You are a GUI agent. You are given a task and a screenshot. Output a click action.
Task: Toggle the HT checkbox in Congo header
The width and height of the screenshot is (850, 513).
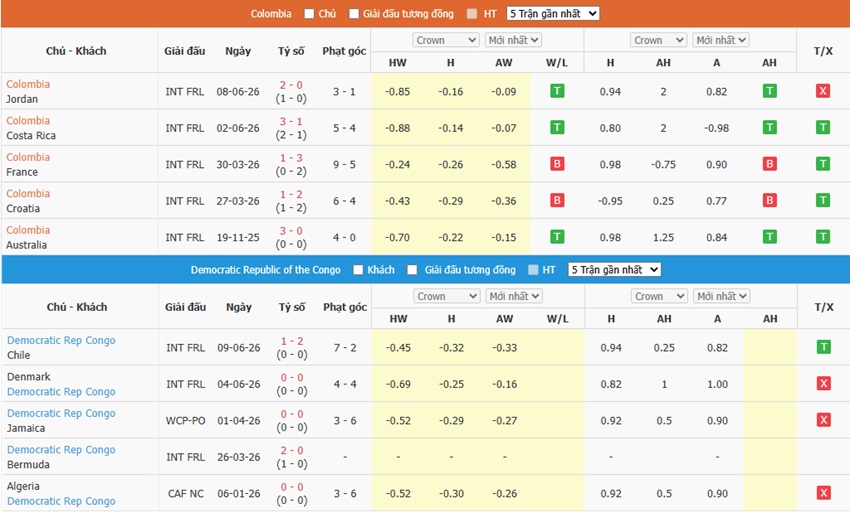[533, 270]
